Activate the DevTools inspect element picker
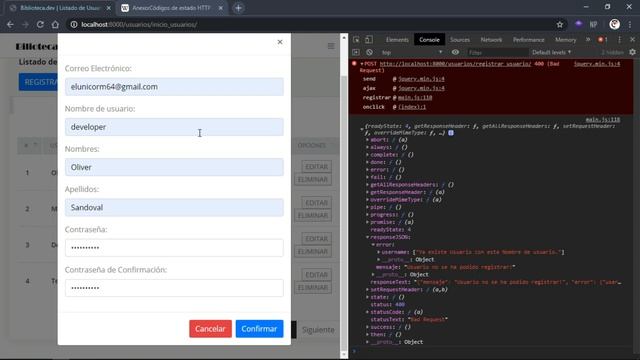This screenshot has height=360, width=640. [356, 40]
